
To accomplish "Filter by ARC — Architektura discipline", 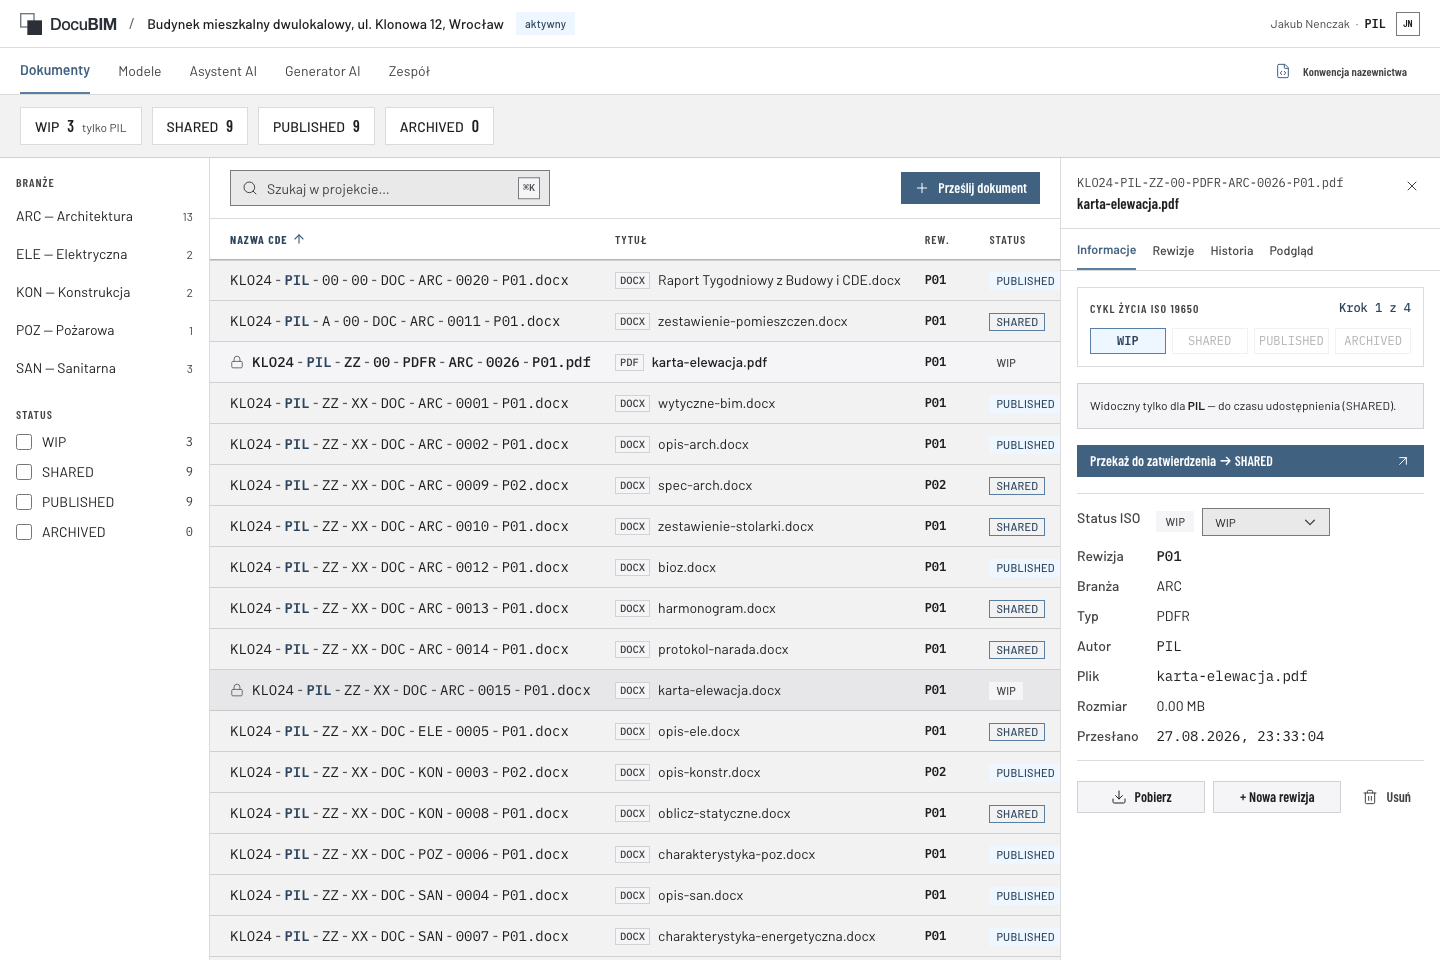I will tap(104, 216).
